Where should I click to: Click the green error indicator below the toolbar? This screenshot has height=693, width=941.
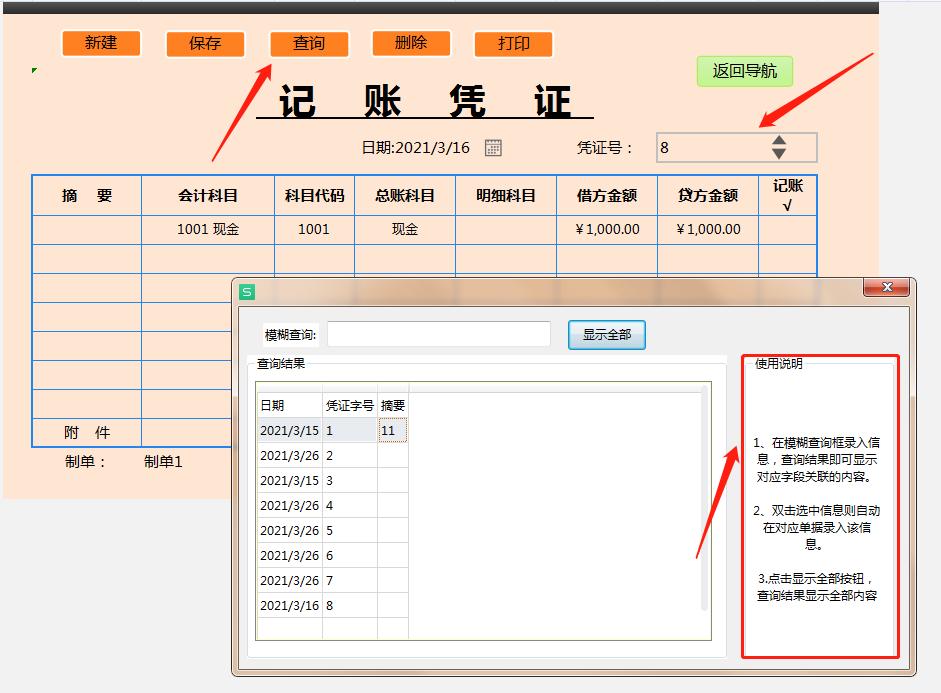(33, 71)
